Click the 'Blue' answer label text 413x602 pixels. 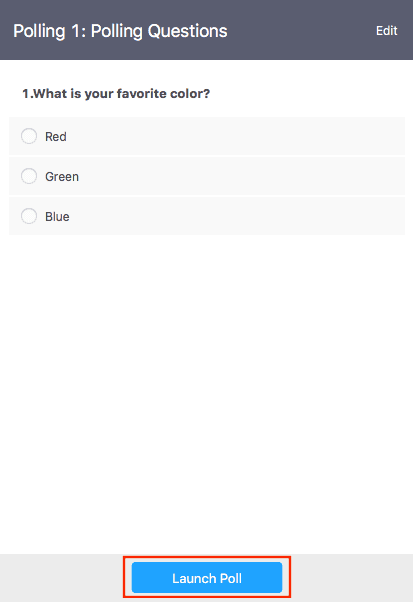coord(57,217)
